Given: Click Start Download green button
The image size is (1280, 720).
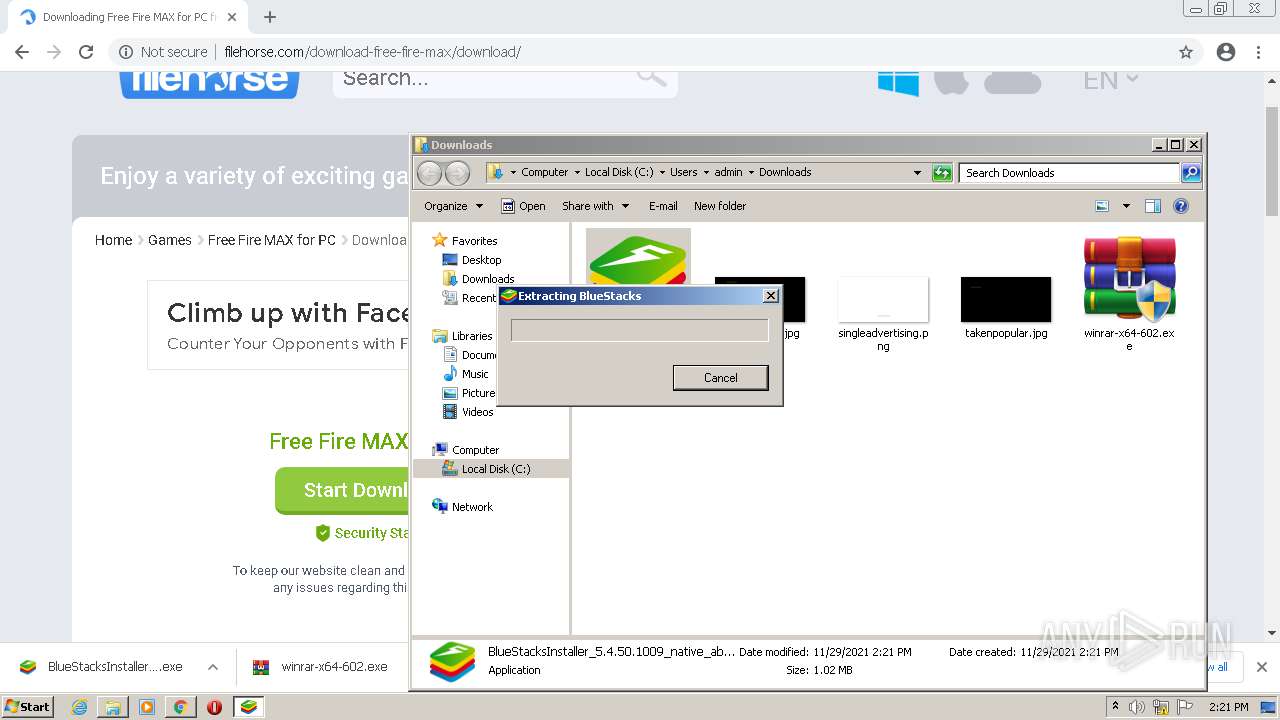Looking at the screenshot, I should pos(342,490).
